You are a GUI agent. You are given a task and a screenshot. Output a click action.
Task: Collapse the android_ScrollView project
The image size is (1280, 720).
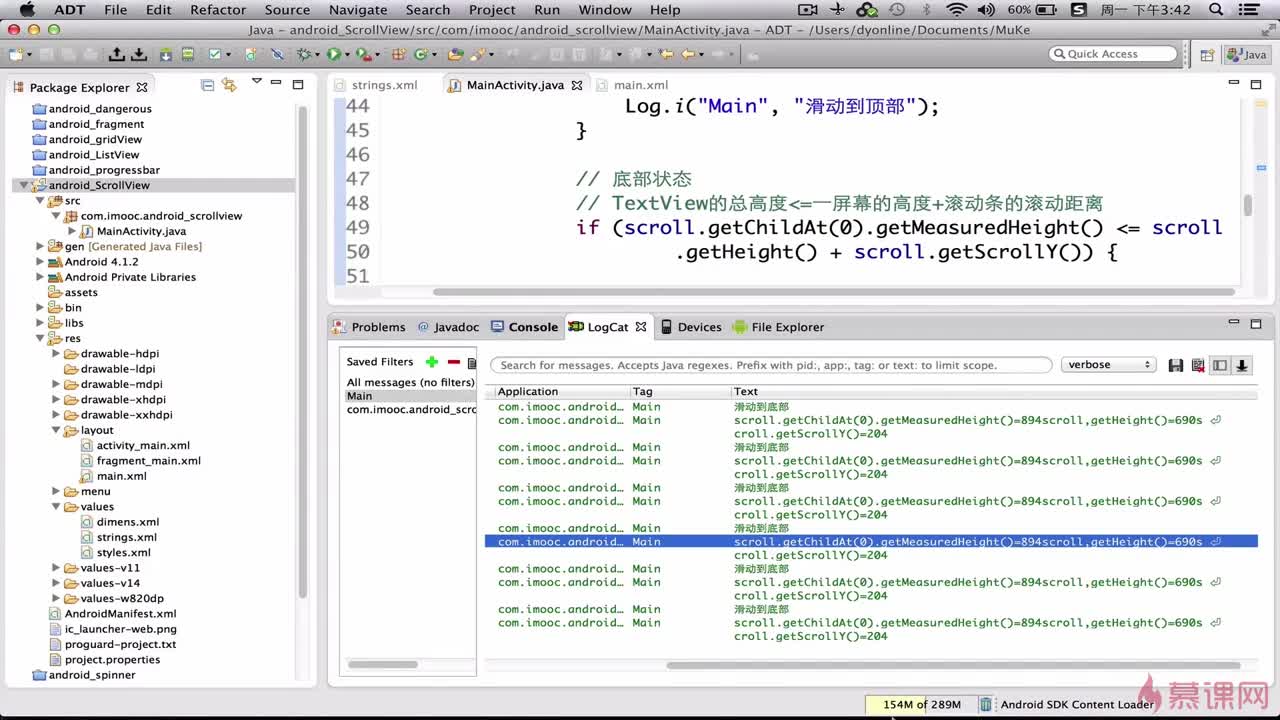click(24, 185)
